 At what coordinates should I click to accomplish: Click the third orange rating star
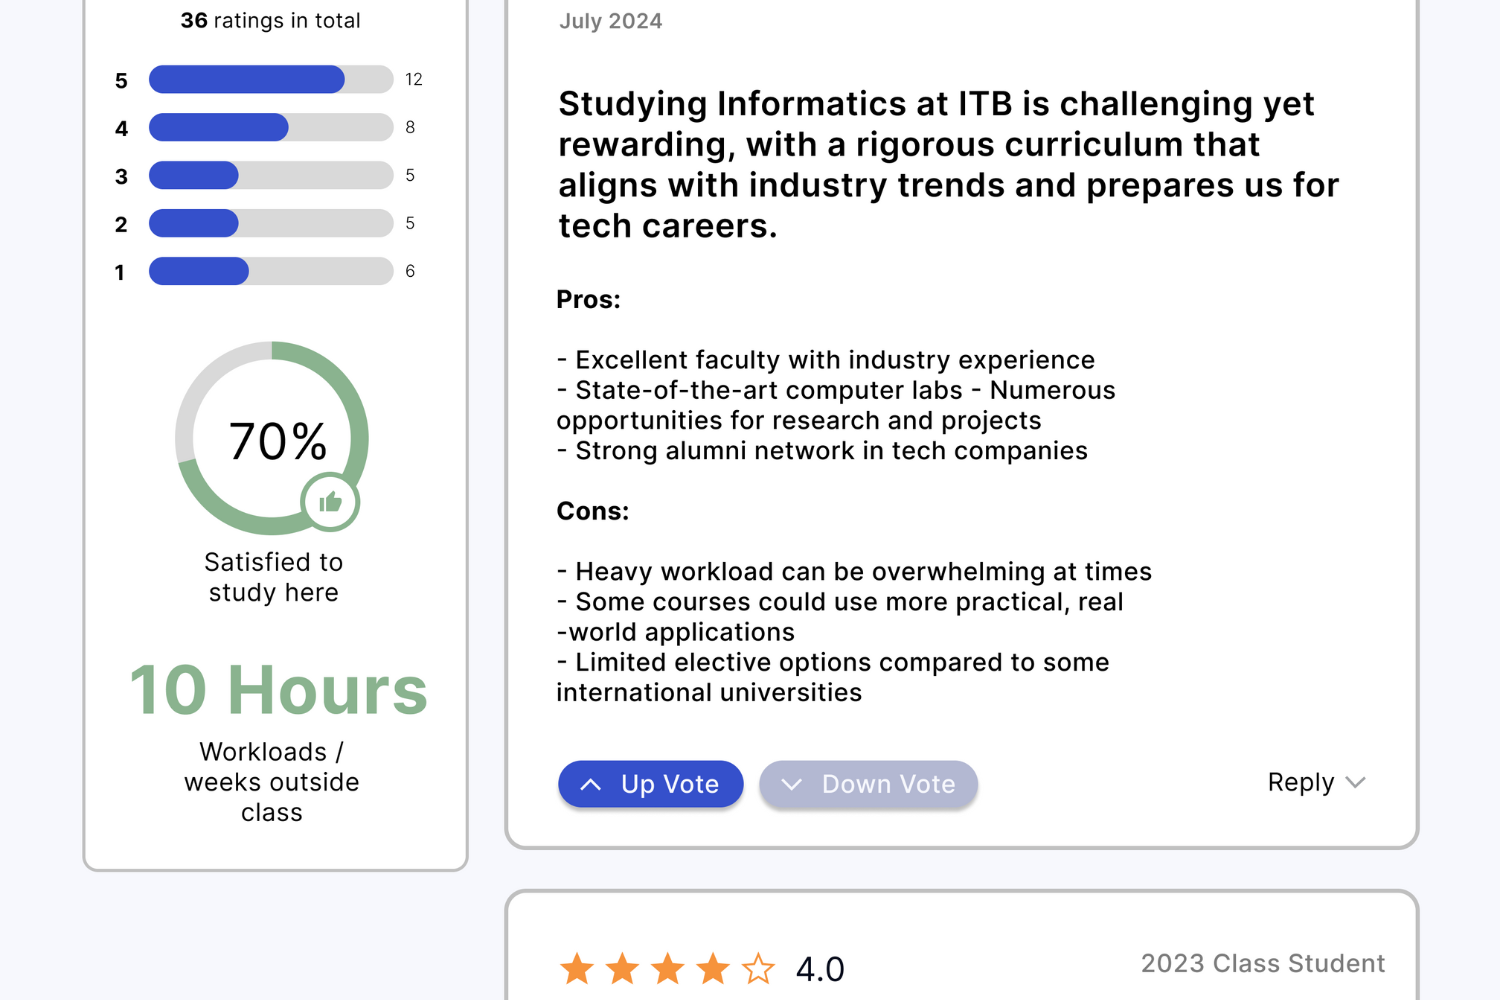668,968
